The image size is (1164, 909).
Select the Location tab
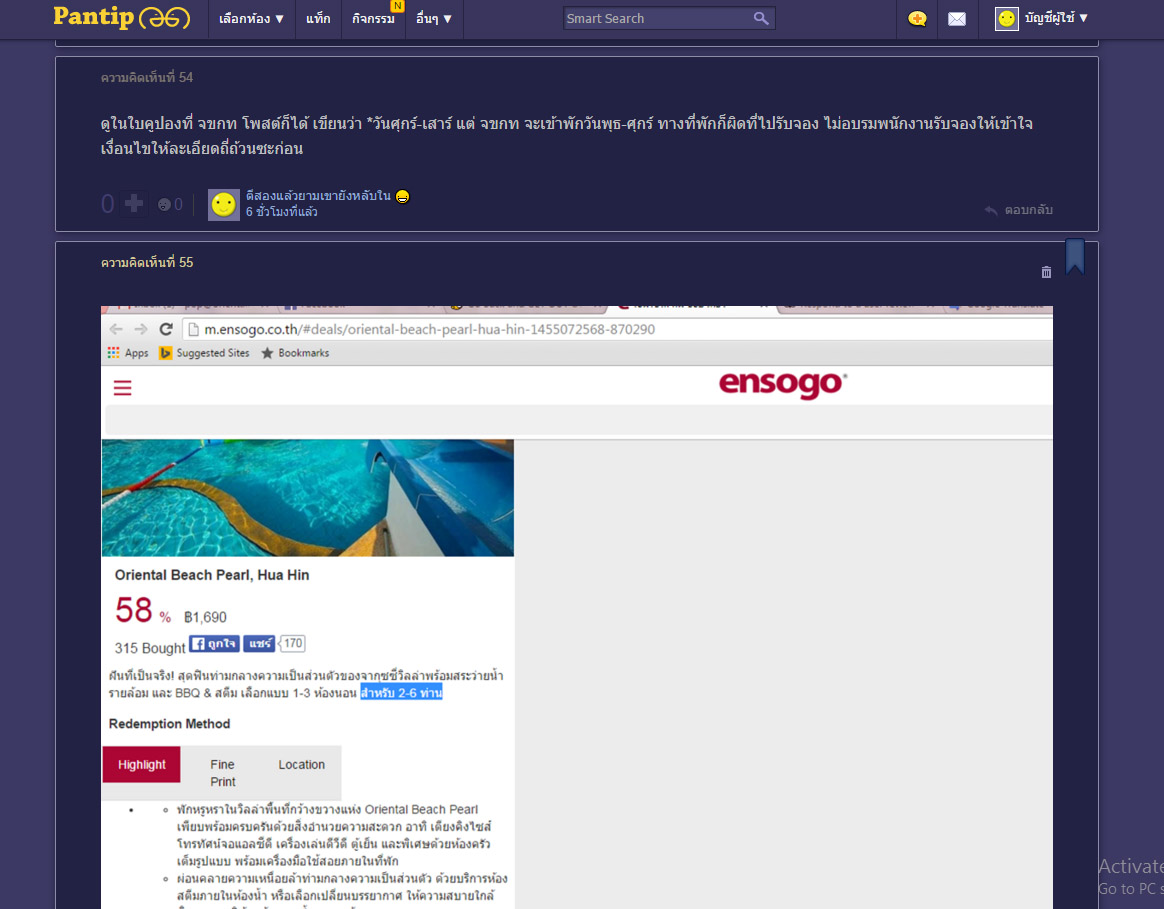(301, 765)
